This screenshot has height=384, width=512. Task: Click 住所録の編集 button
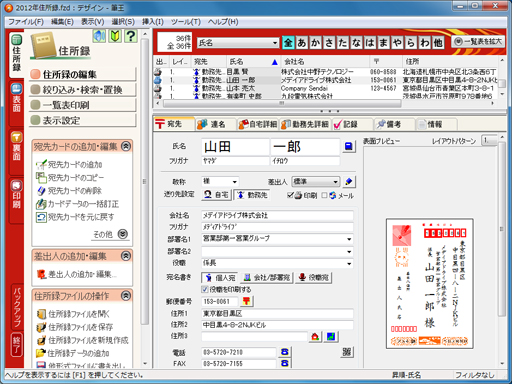pos(83,74)
